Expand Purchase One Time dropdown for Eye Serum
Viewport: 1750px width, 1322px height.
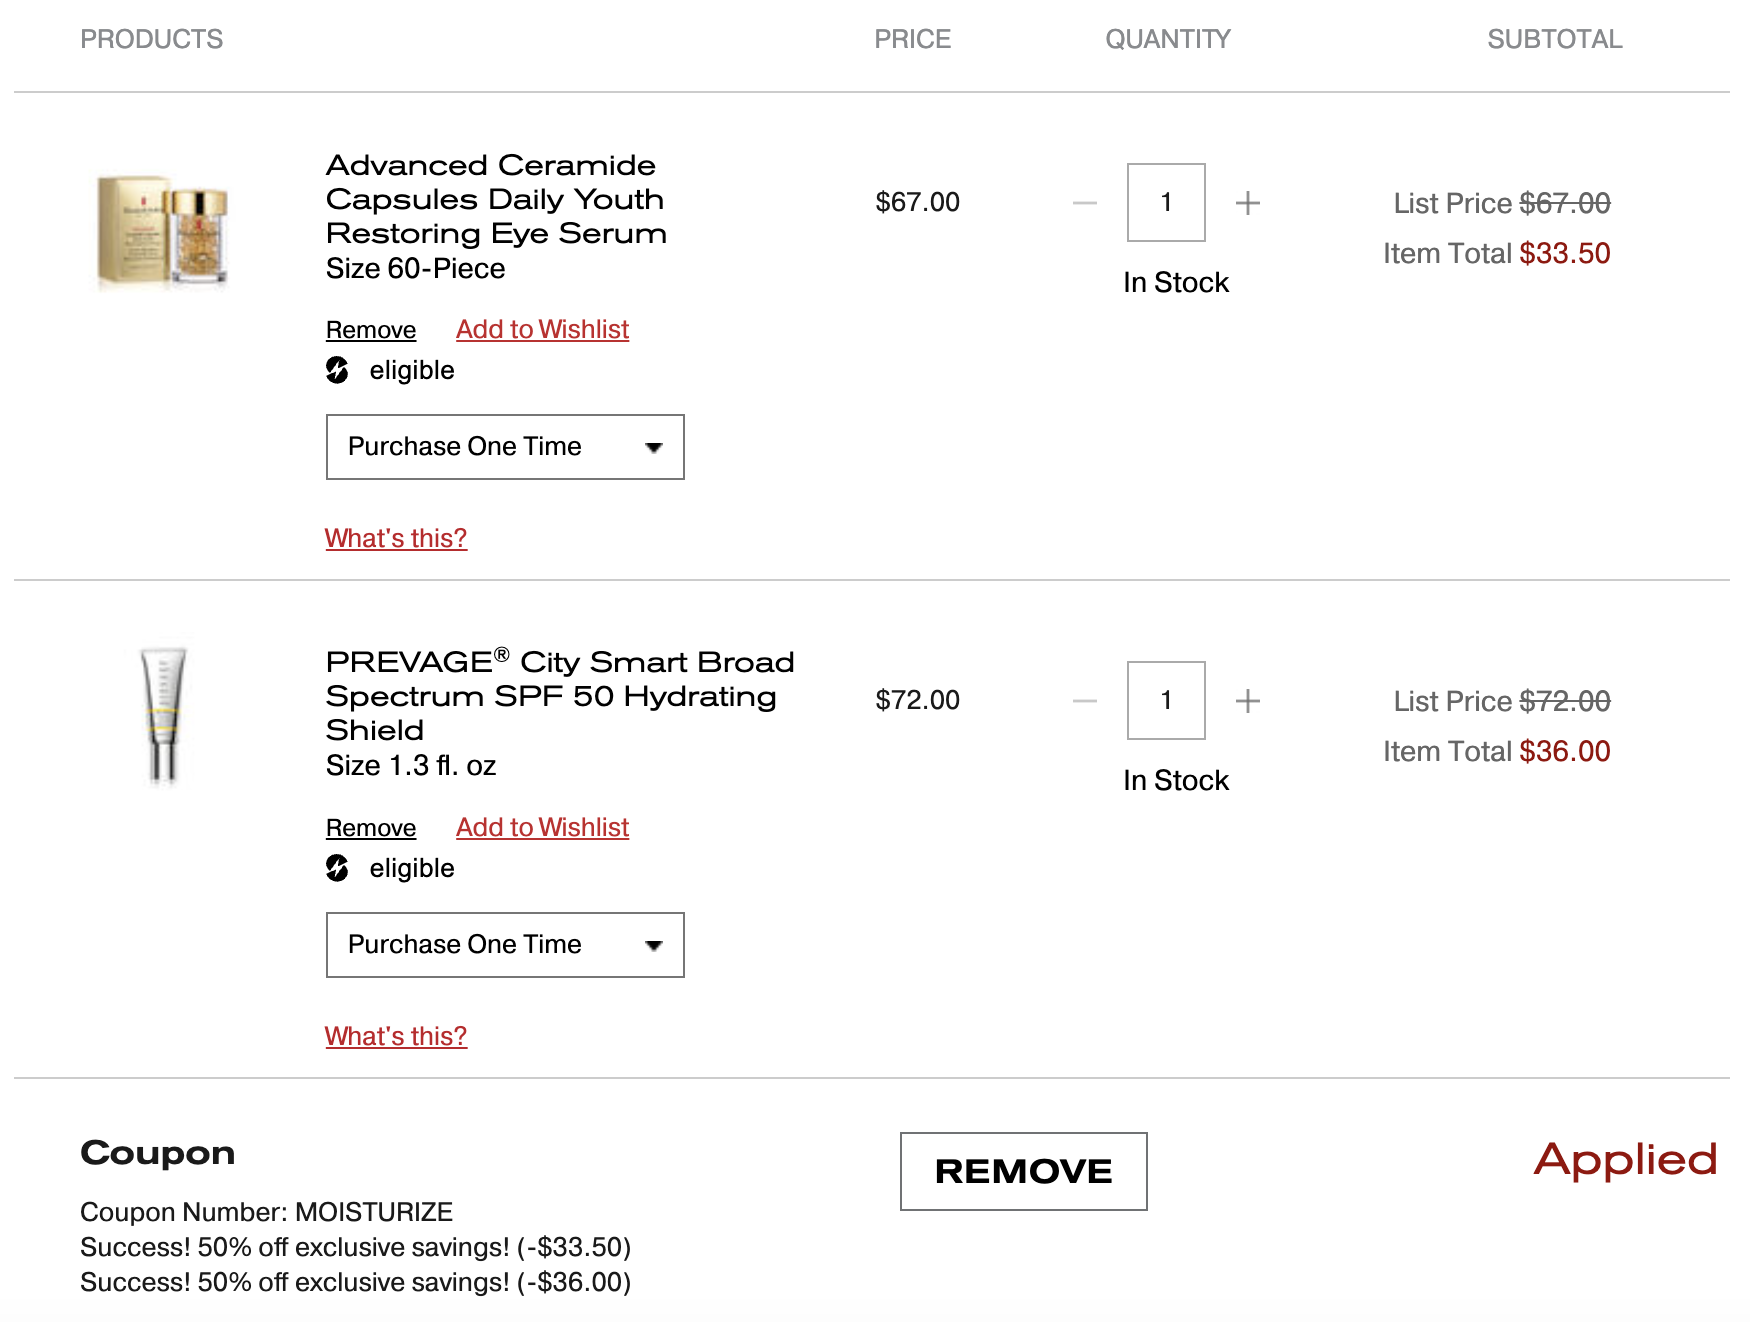point(505,447)
